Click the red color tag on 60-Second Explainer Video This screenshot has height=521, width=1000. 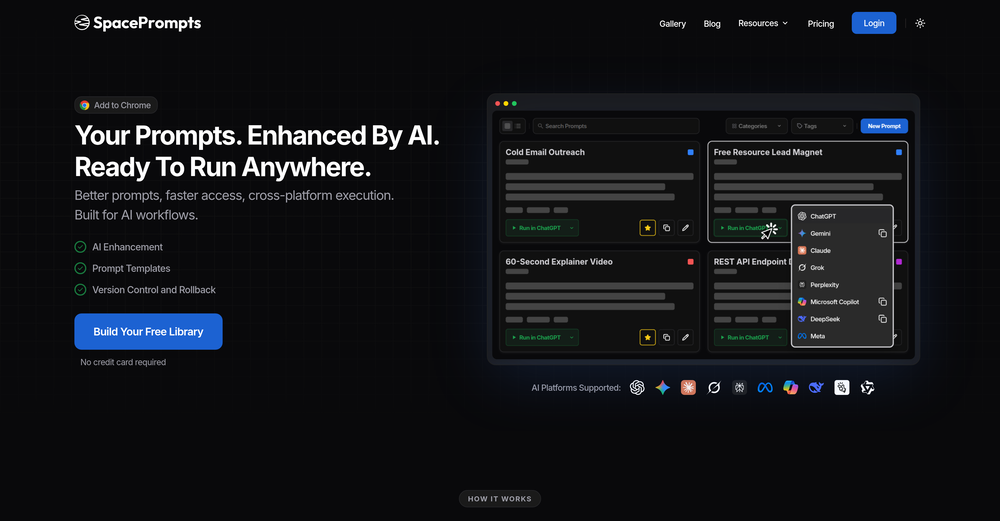[690, 262]
